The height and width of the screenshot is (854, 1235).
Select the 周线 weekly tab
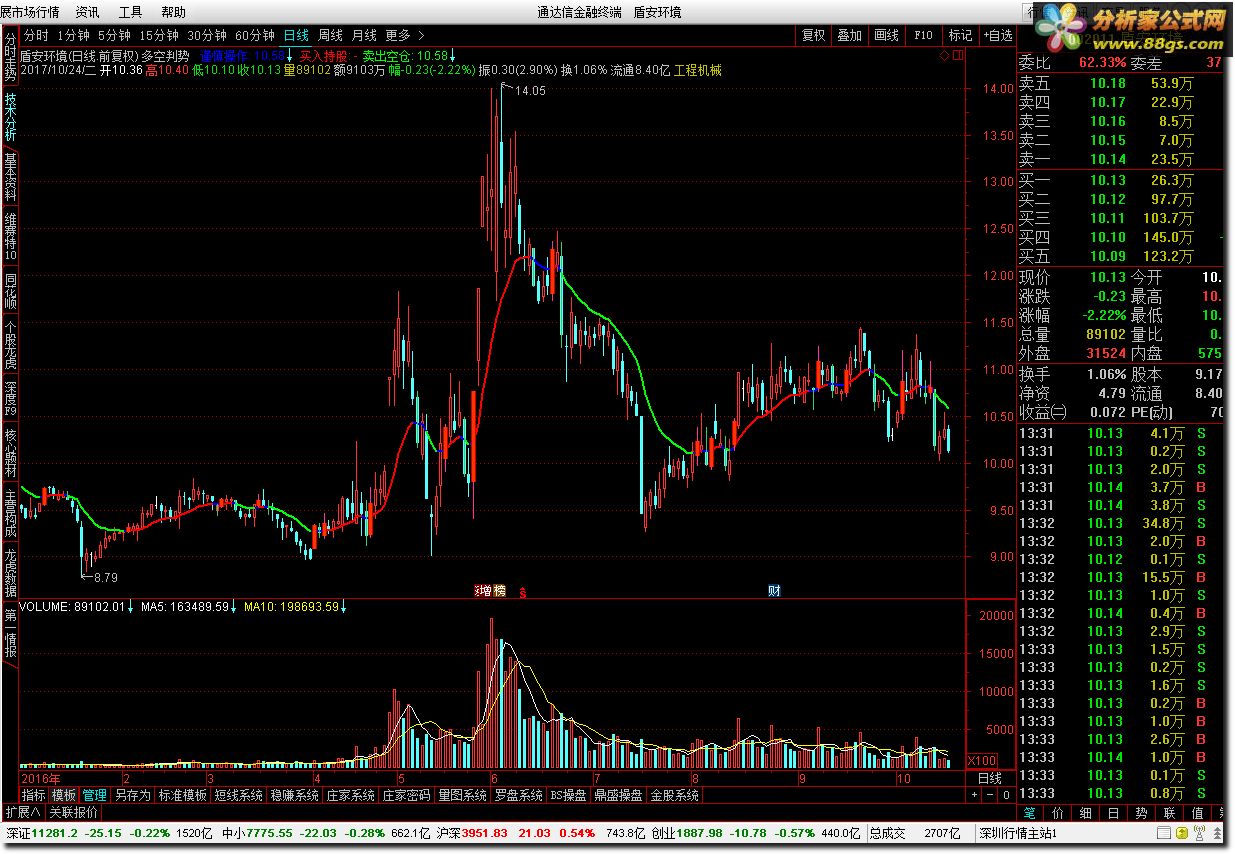point(330,35)
